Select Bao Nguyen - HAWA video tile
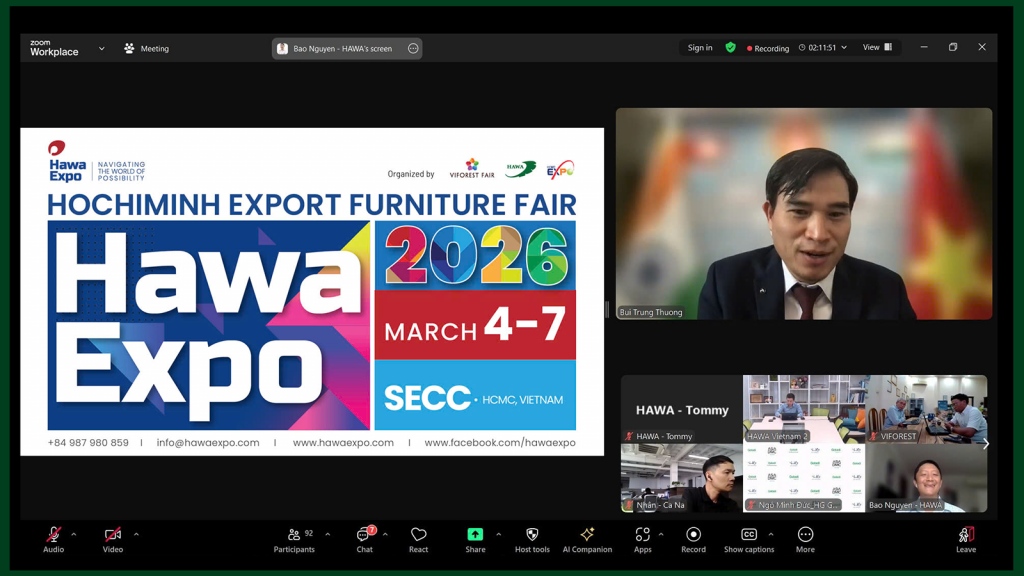Viewport: 1024px width, 576px height. pyautogui.click(x=926, y=478)
